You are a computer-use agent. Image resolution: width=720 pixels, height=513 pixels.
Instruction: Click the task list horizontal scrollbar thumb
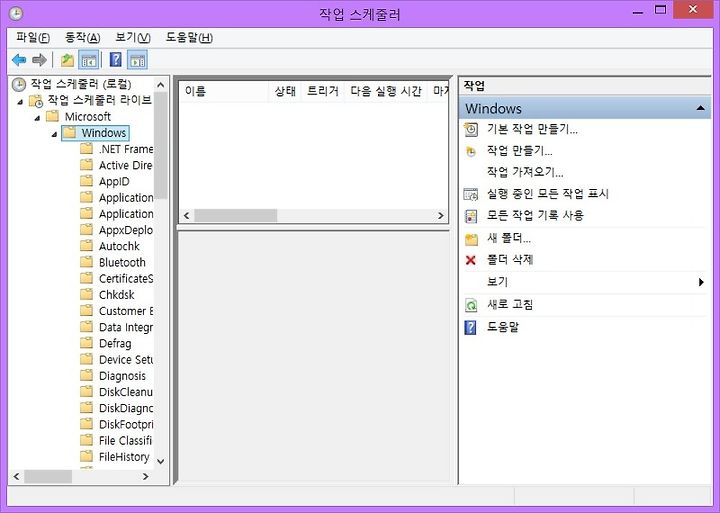pyautogui.click(x=236, y=215)
